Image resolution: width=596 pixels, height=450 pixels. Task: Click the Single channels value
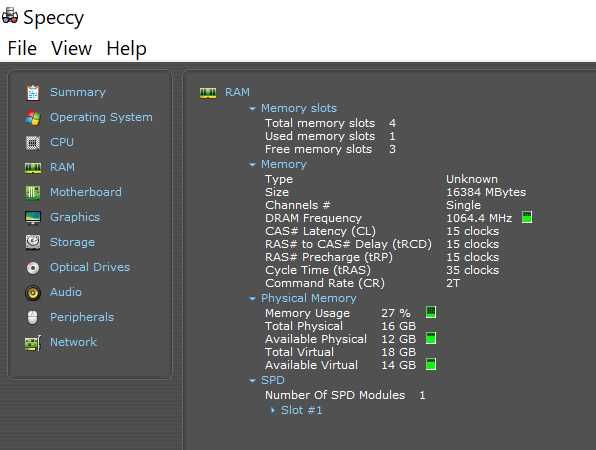click(463, 206)
